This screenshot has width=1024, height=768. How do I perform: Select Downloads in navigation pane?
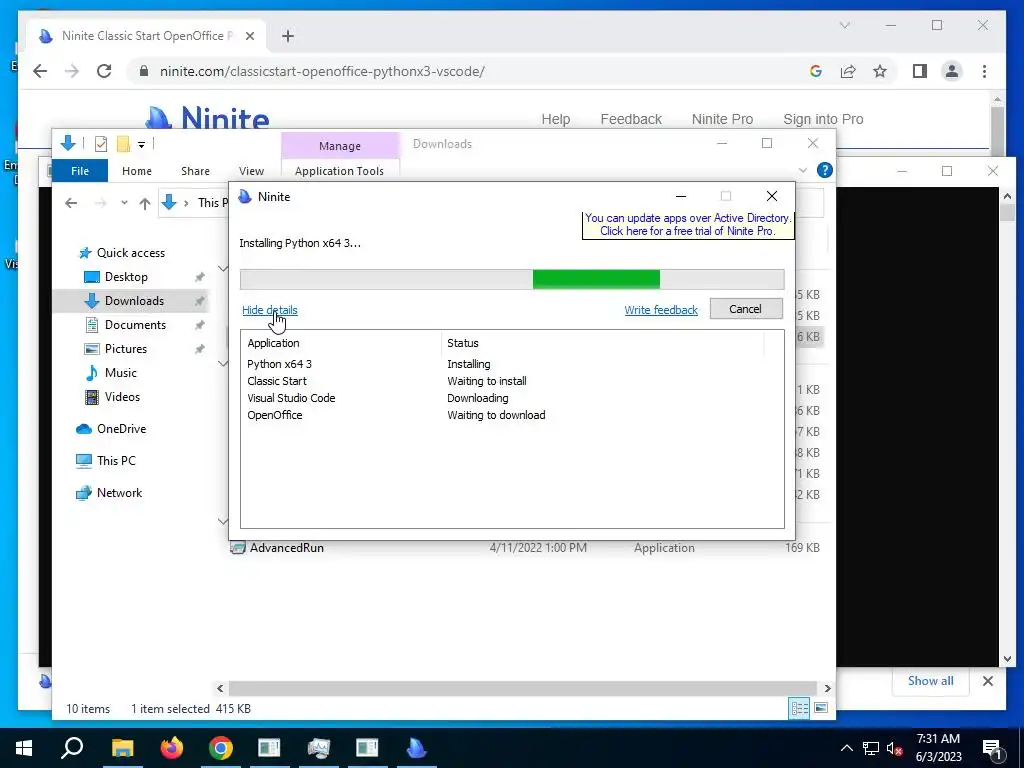click(x=134, y=301)
